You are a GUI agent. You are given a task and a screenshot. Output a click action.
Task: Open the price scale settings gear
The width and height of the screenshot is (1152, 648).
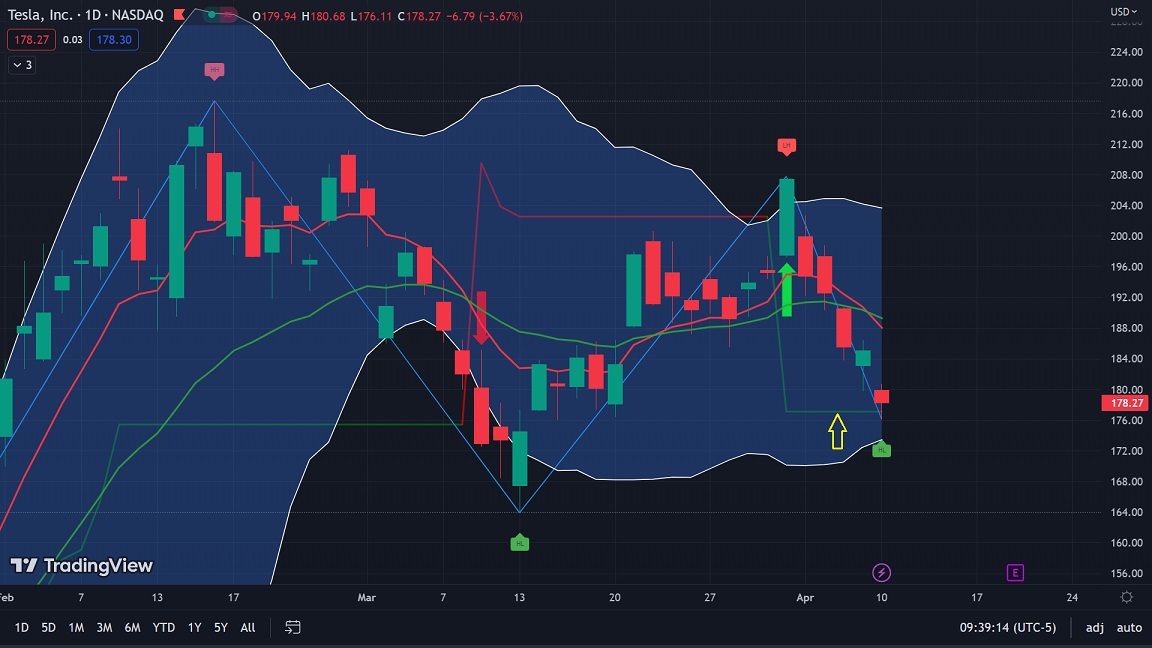(1126, 597)
